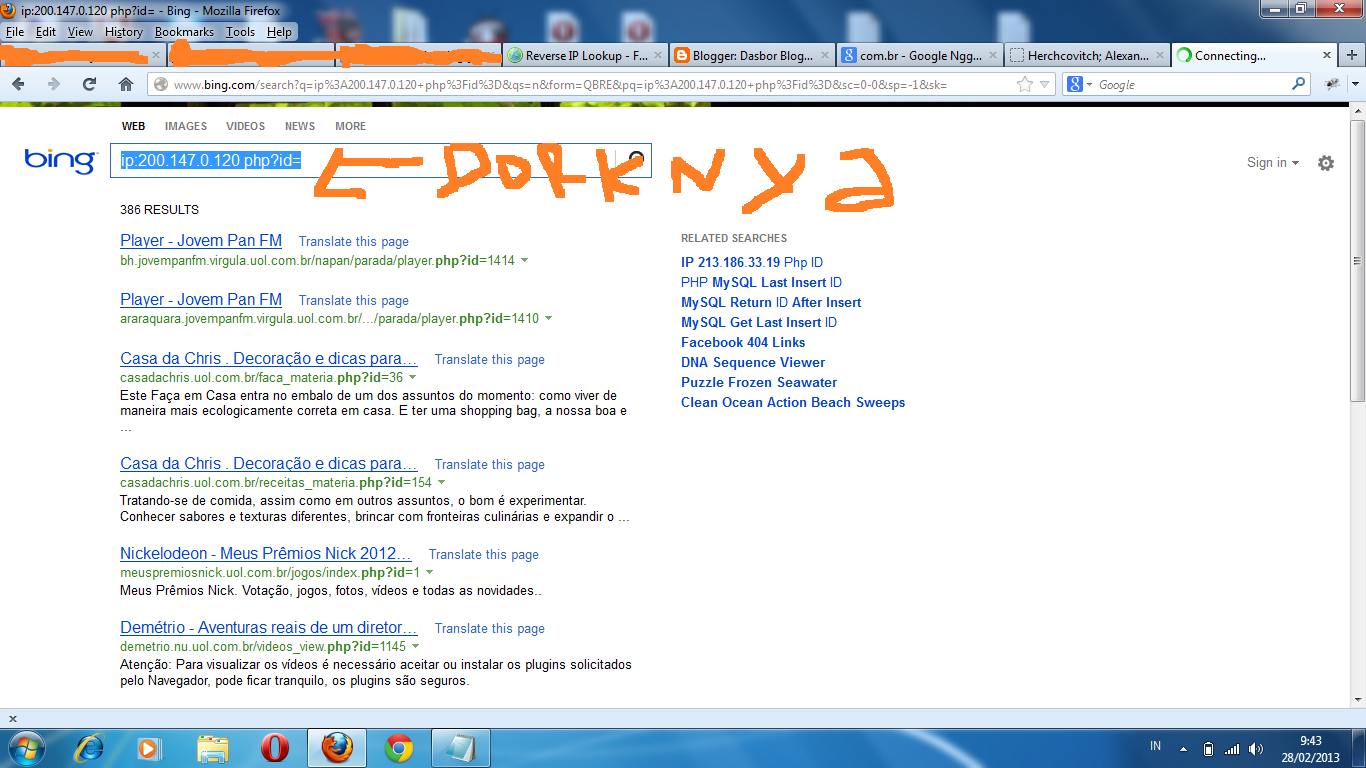Viewport: 1366px width, 768px height.
Task: Open related search PHP MySQL Last Insert ID
Action: 762,282
